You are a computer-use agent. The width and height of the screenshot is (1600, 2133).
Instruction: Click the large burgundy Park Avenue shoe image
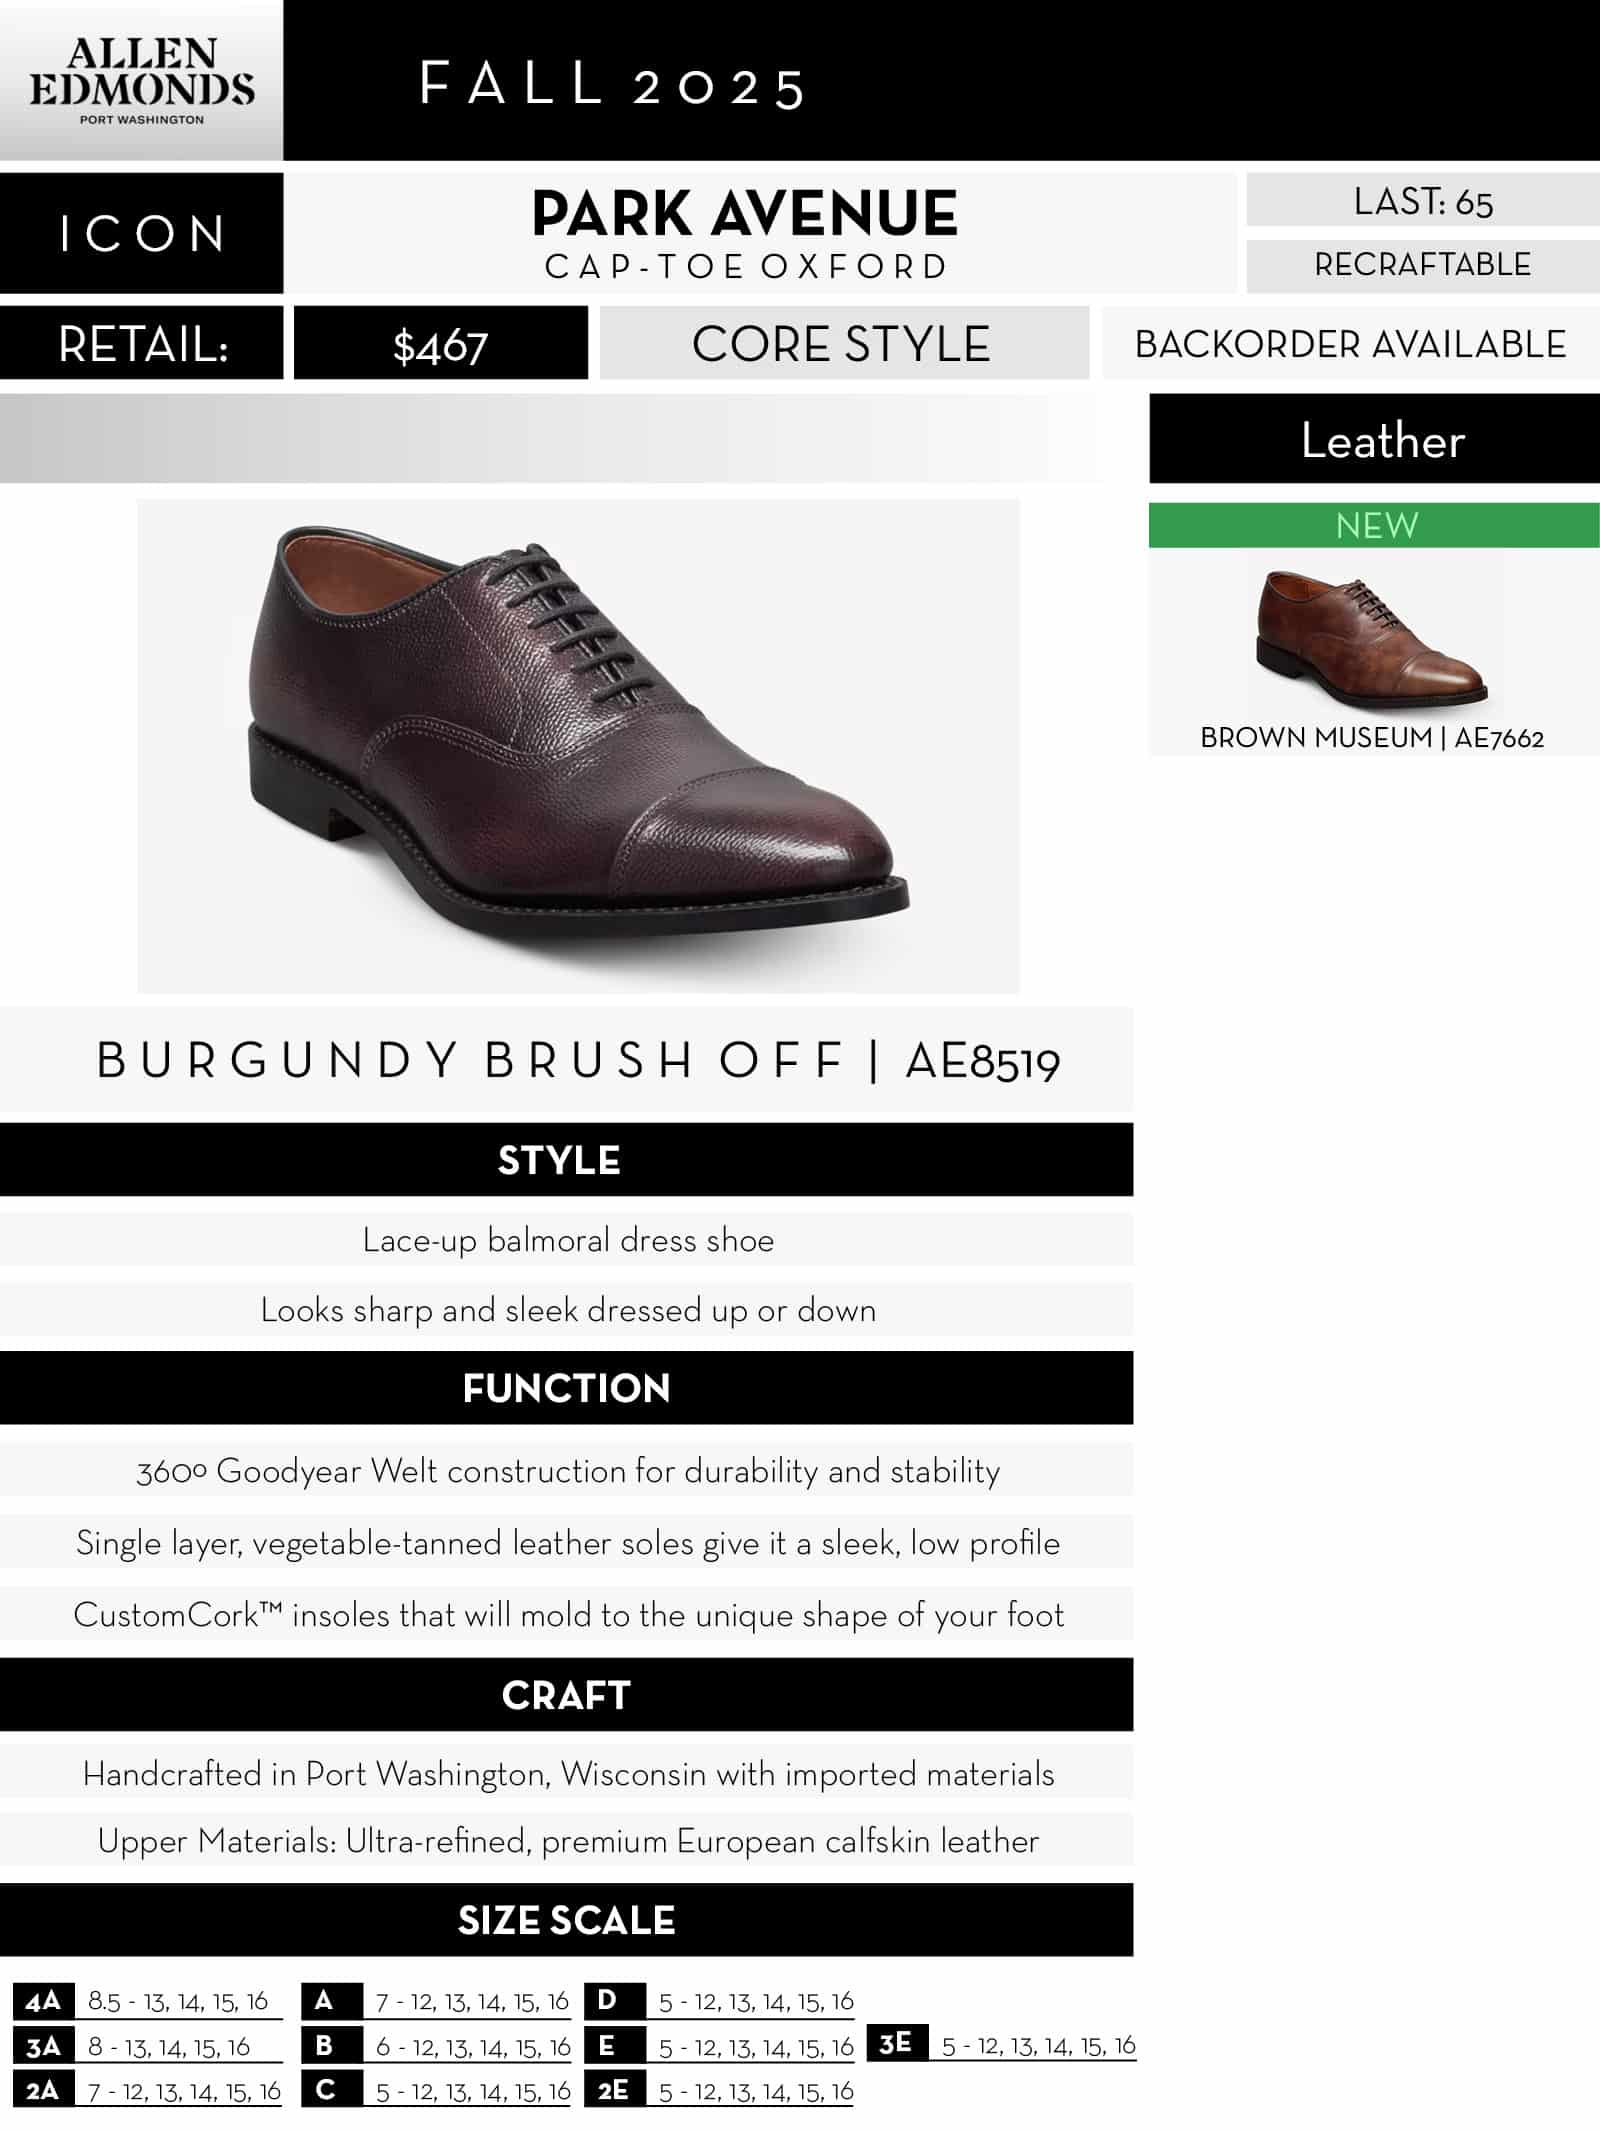pyautogui.click(x=578, y=745)
